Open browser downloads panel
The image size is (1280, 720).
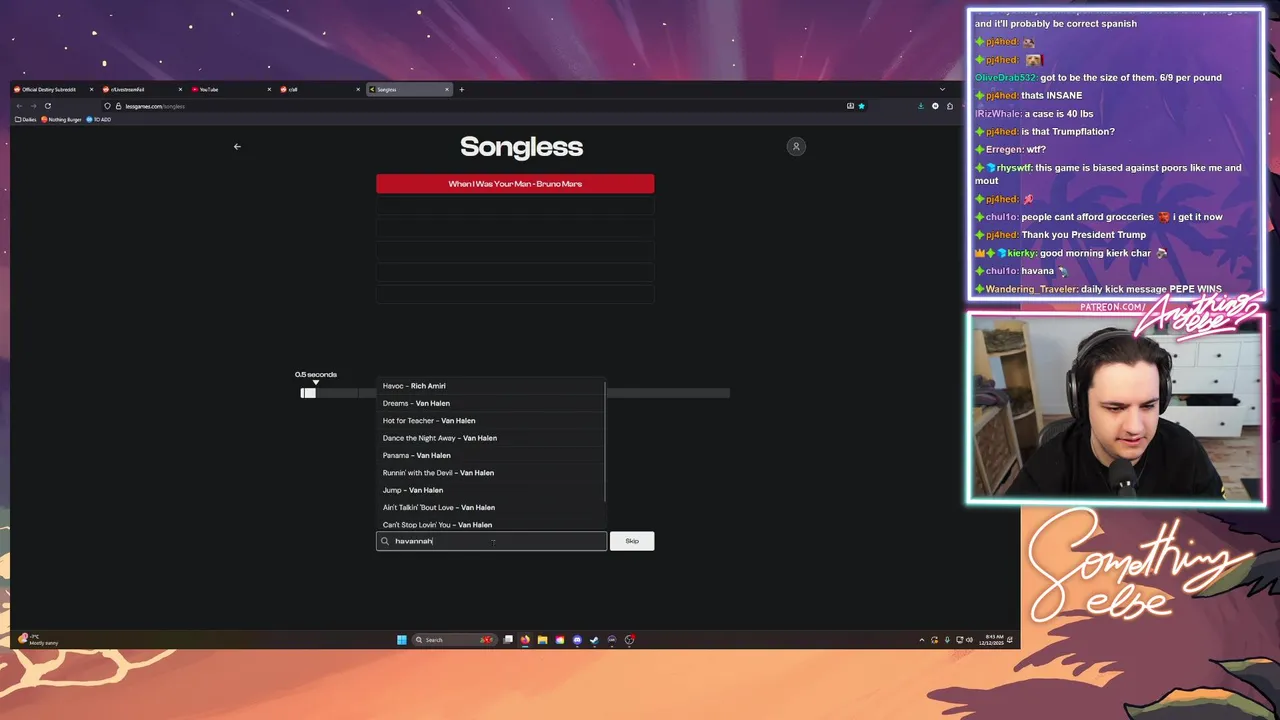tap(921, 106)
